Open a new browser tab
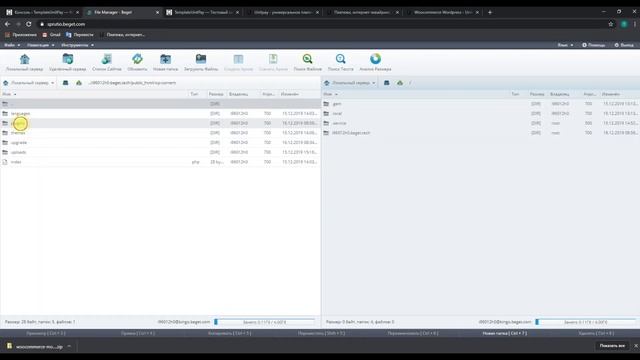 click(x=490, y=12)
